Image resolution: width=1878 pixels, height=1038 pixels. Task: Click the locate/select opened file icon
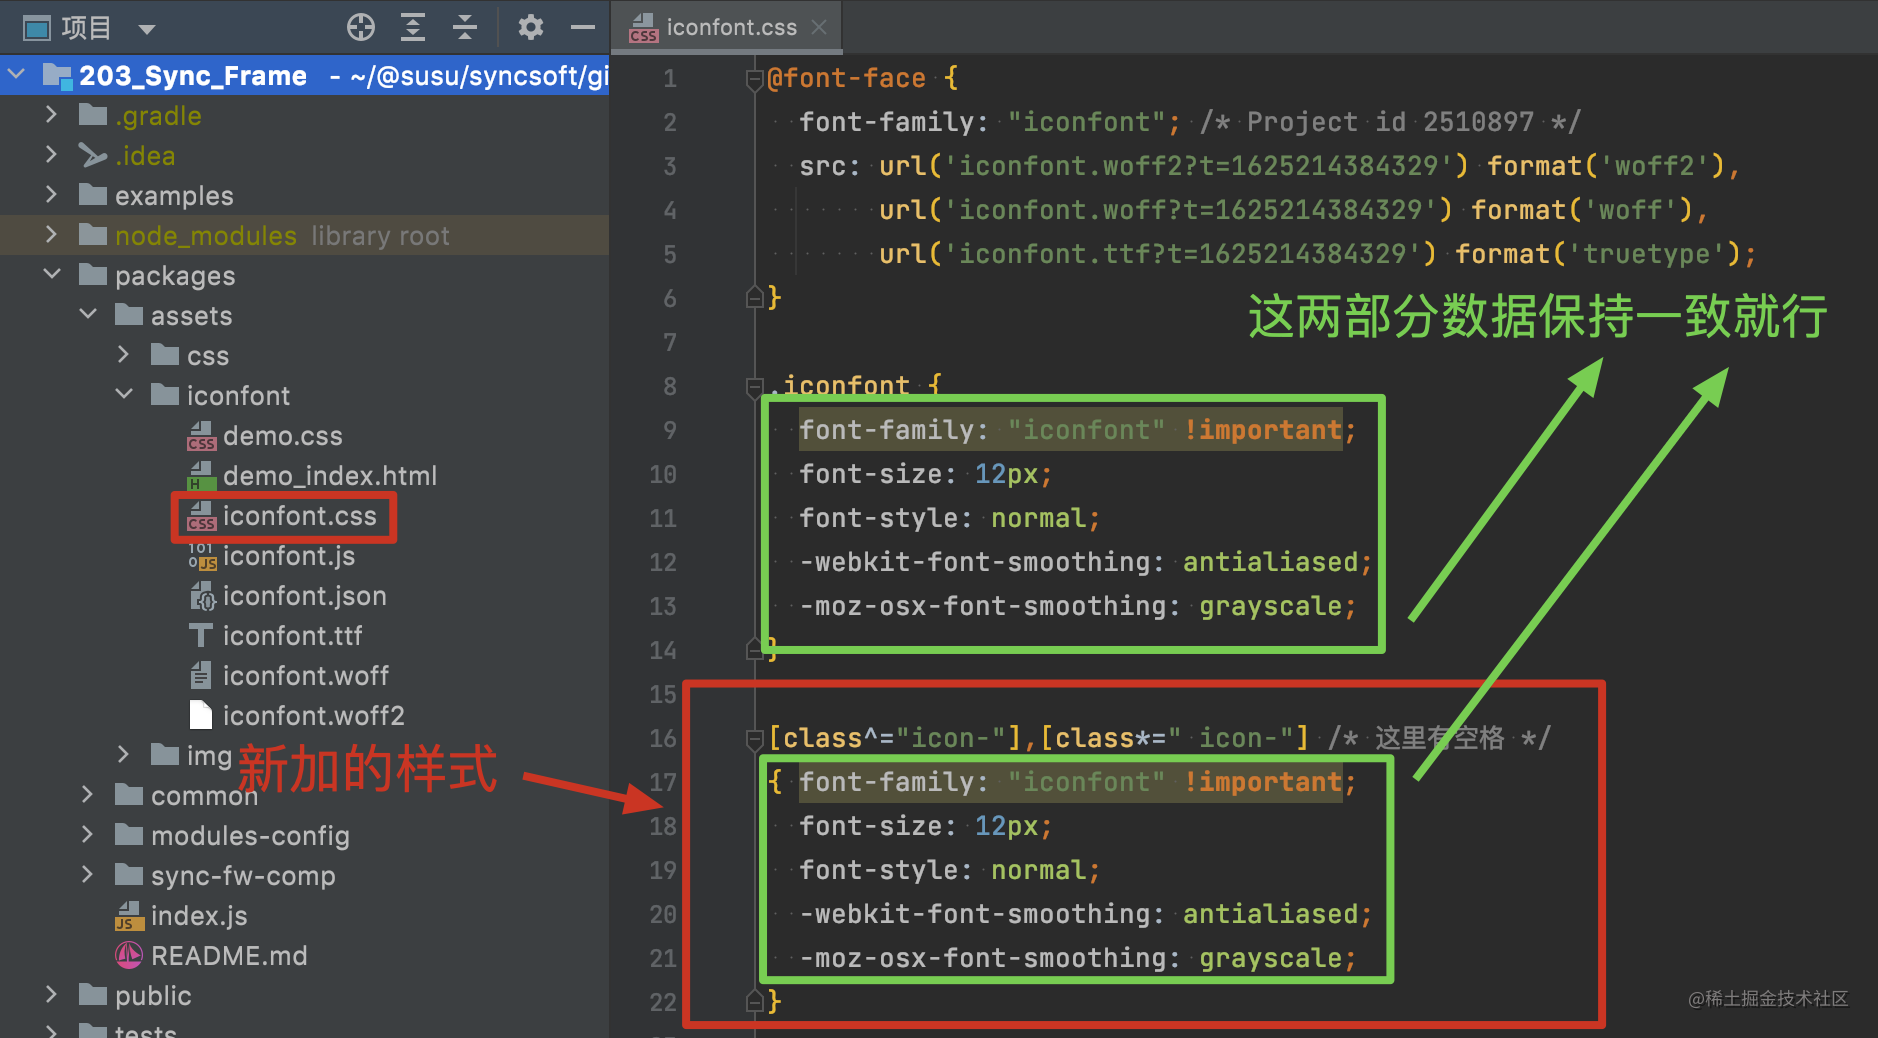pyautogui.click(x=361, y=27)
